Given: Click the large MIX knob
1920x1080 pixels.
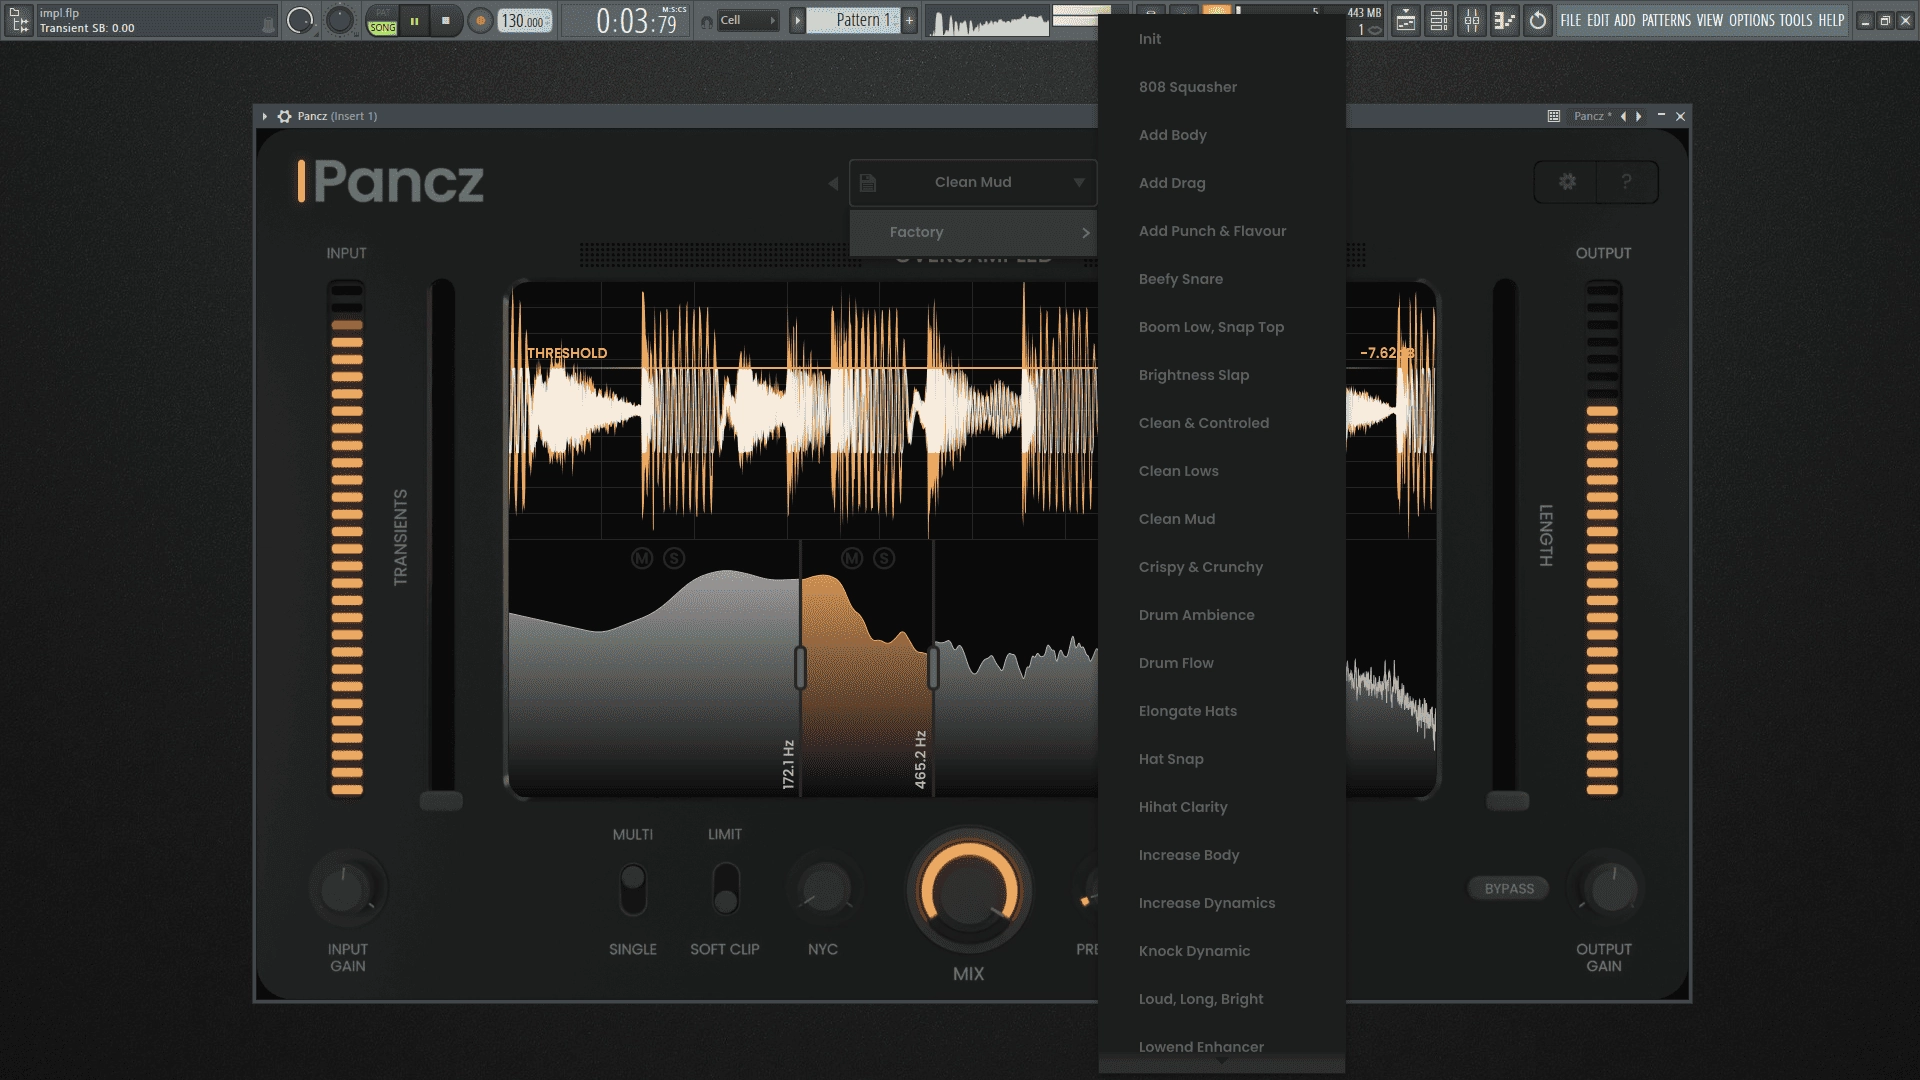Looking at the screenshot, I should [x=968, y=890].
